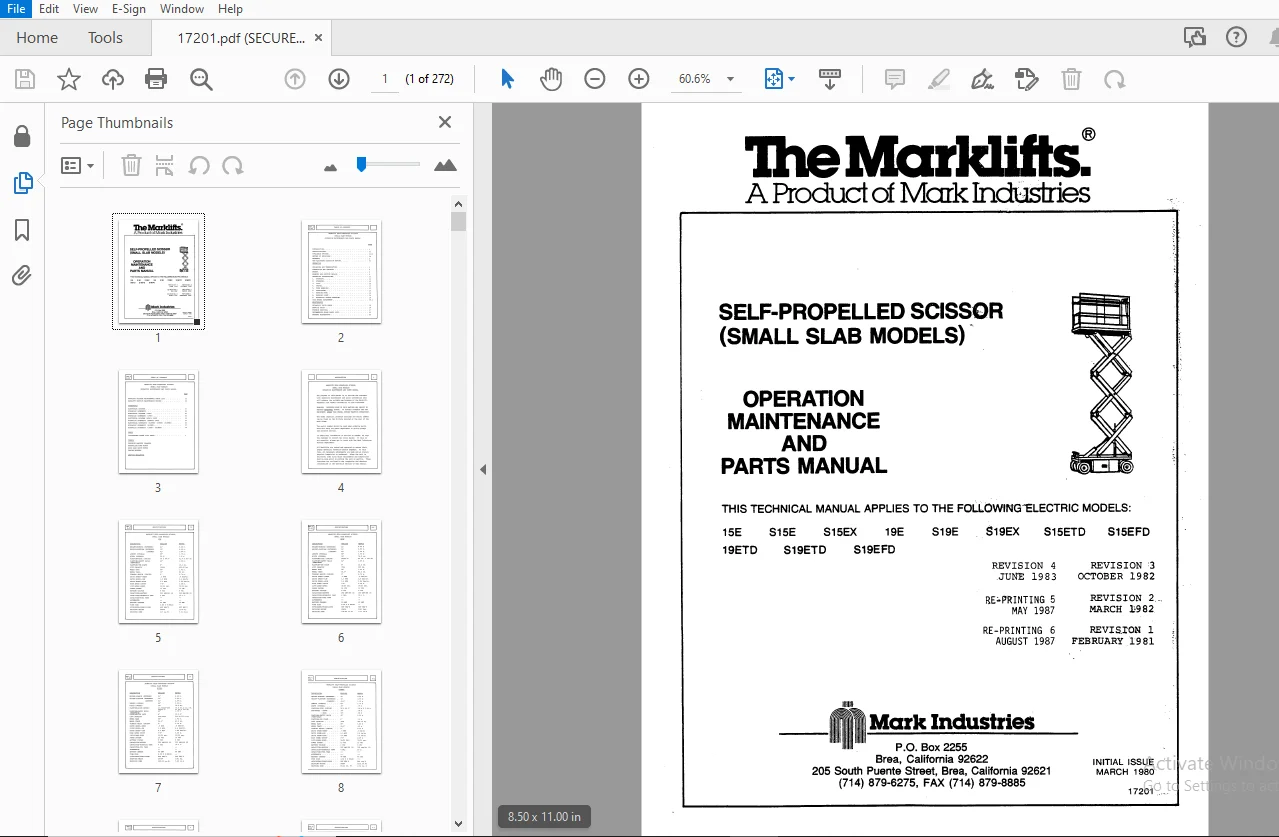Viewport: 1279px width, 837px height.
Task: Reduce thumbnail size small mountains icon
Action: [x=331, y=167]
